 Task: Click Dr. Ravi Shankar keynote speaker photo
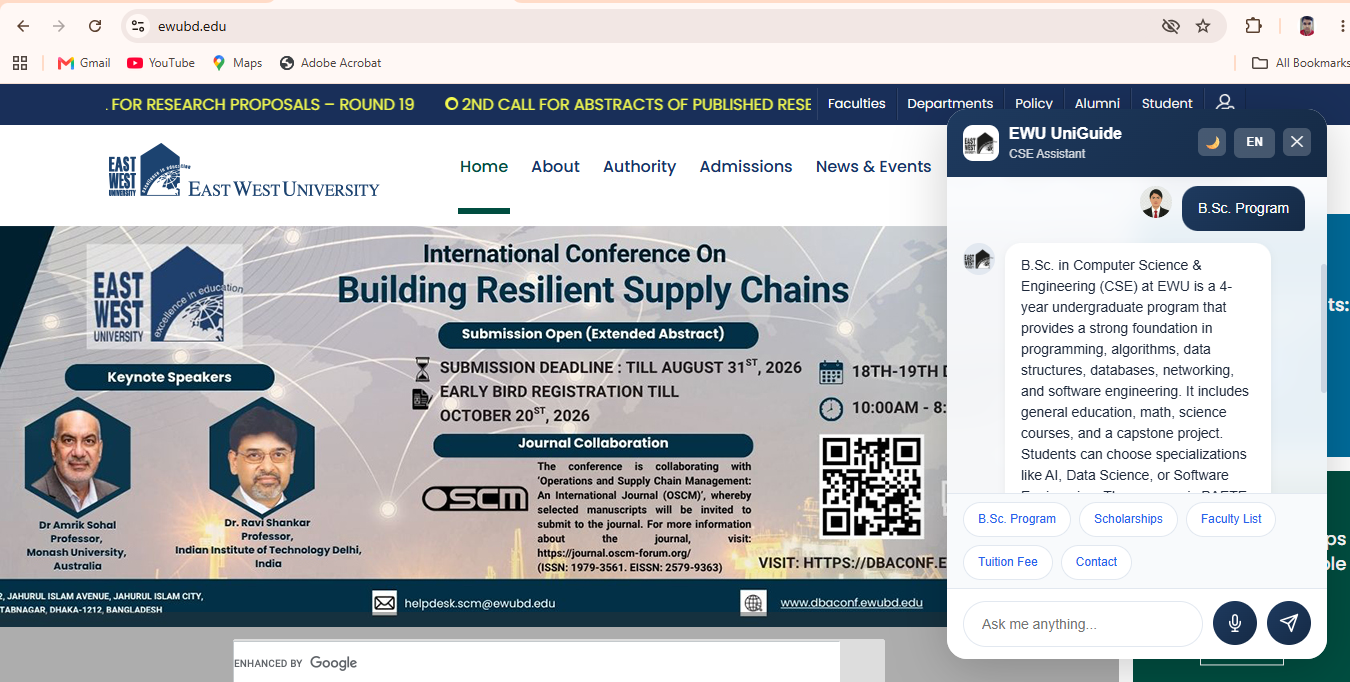[x=262, y=456]
